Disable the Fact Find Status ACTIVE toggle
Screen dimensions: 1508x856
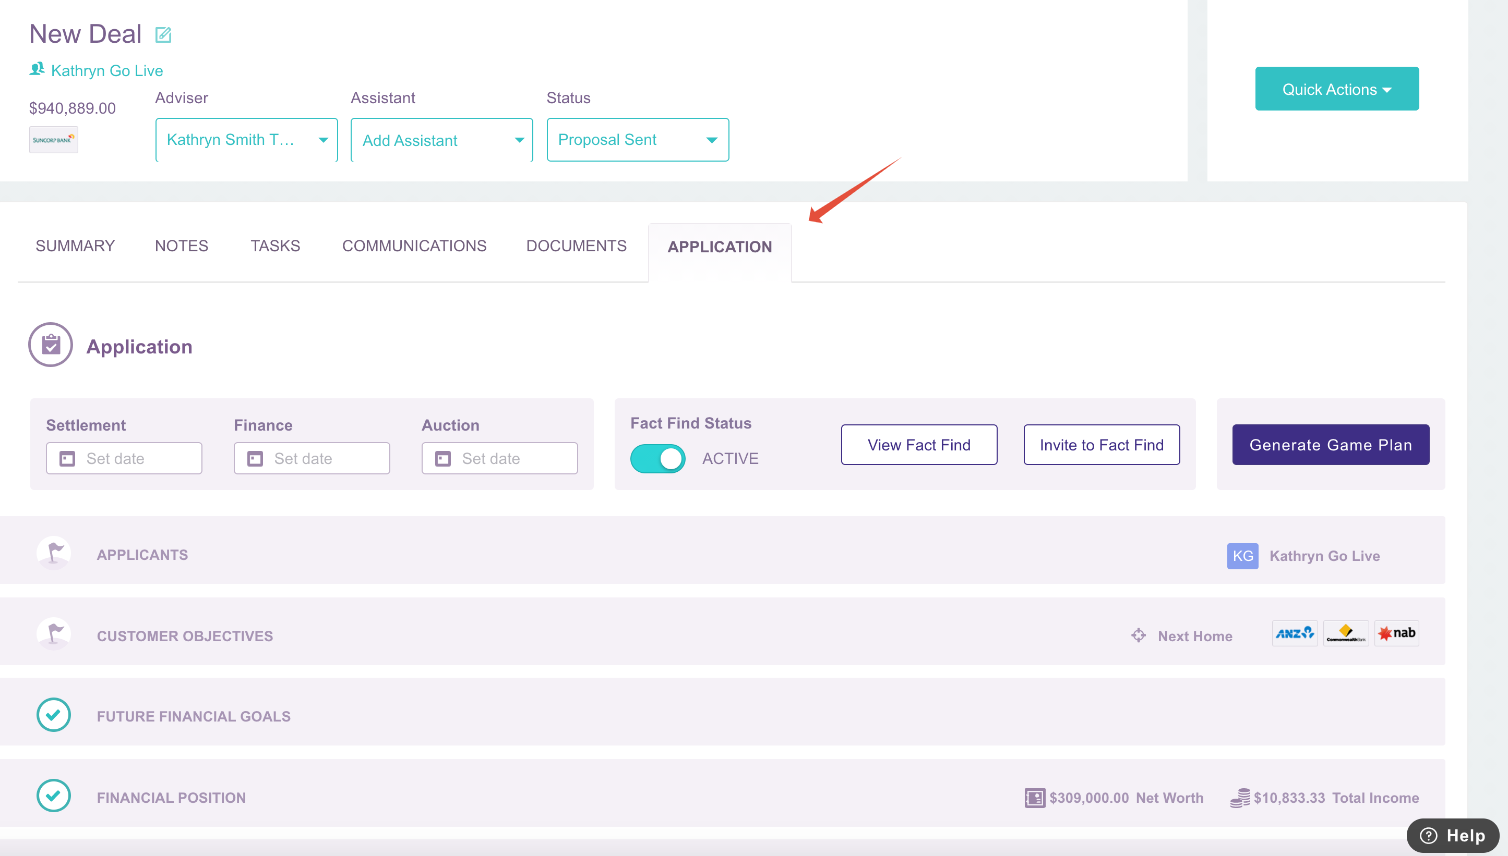click(x=658, y=458)
